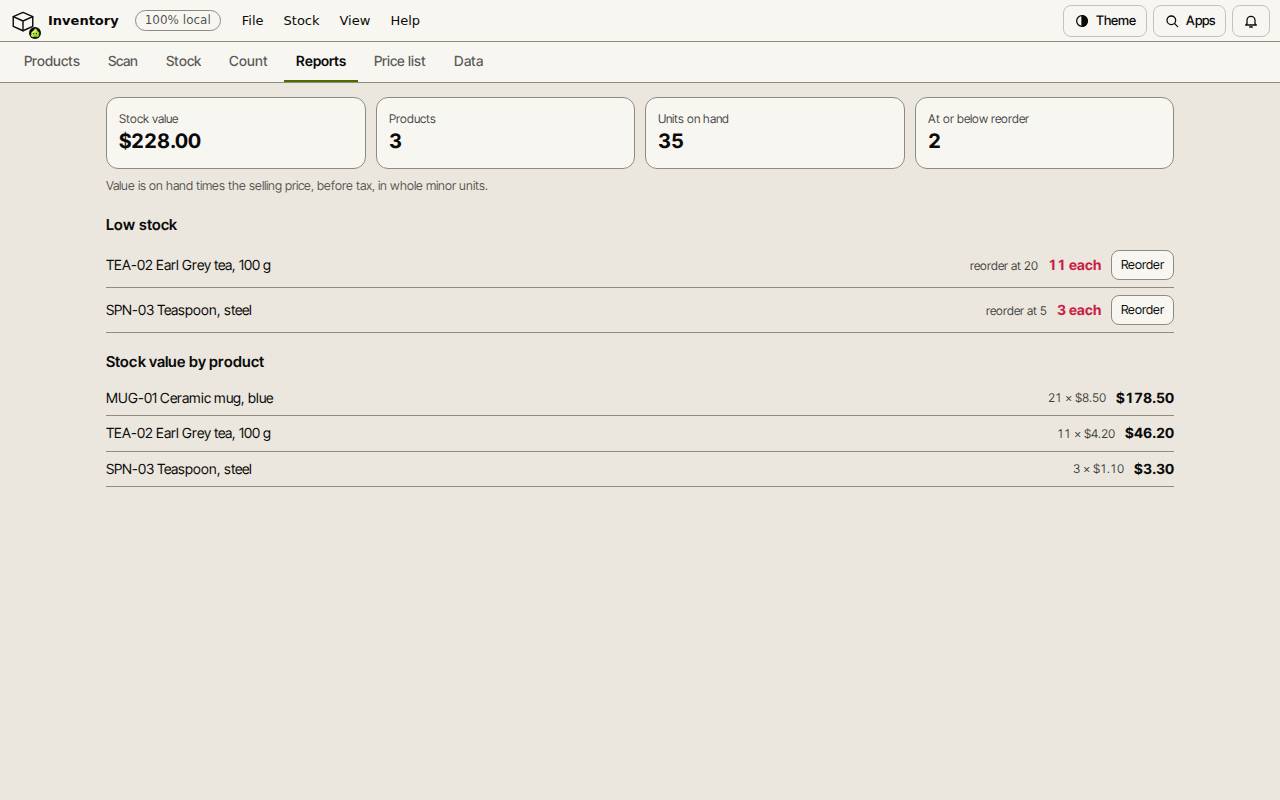Click the 'Low stock' heading
1280x800 pixels.
141,225
